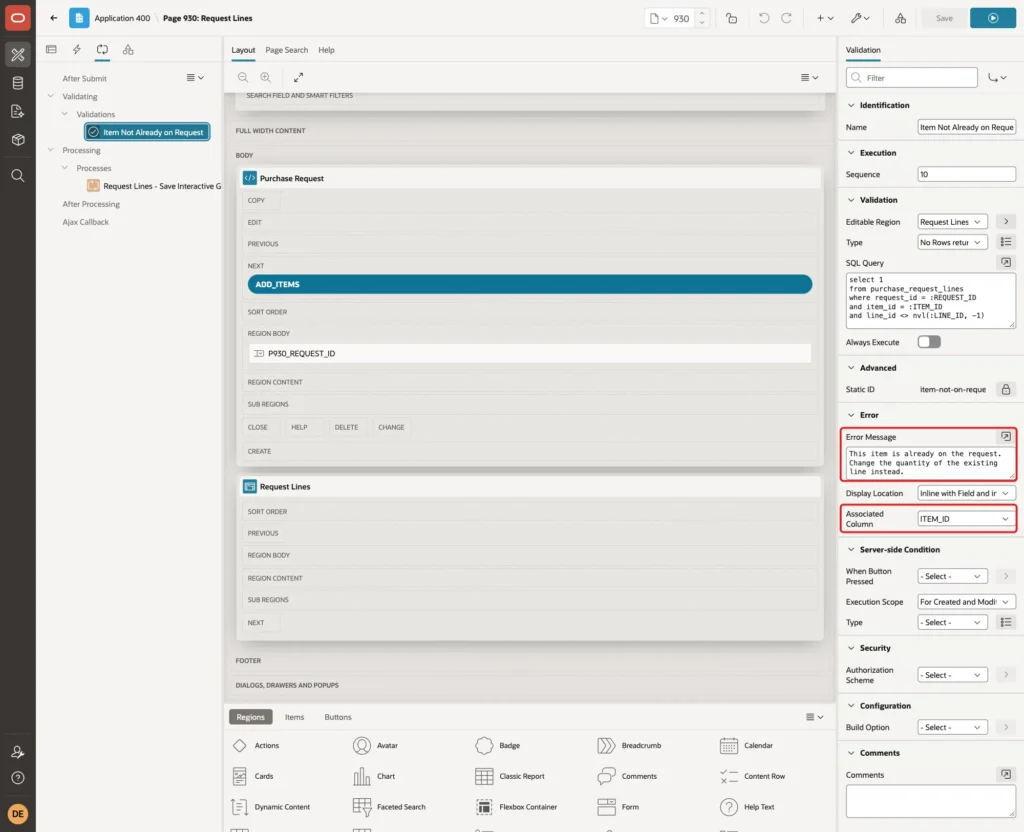Select the Processing tab icon in left pane
The width and height of the screenshot is (1024, 832).
[102, 50]
